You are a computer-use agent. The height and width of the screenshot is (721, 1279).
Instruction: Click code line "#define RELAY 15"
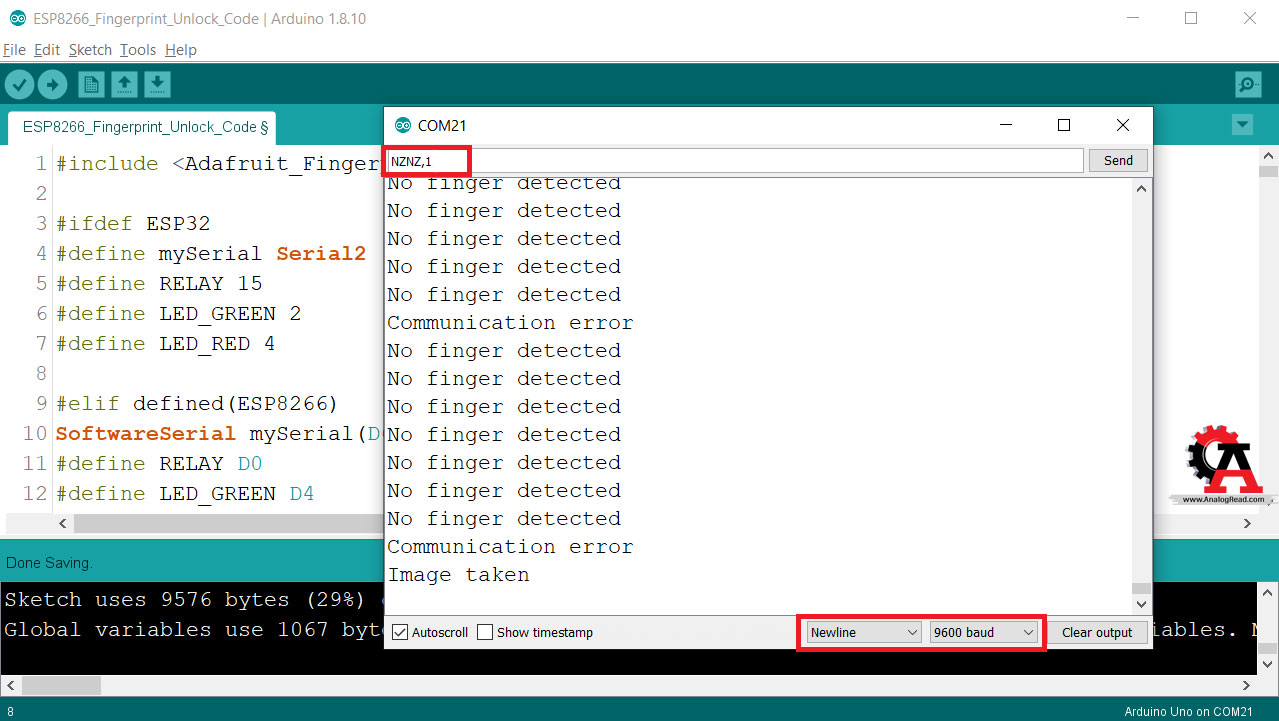(x=159, y=283)
